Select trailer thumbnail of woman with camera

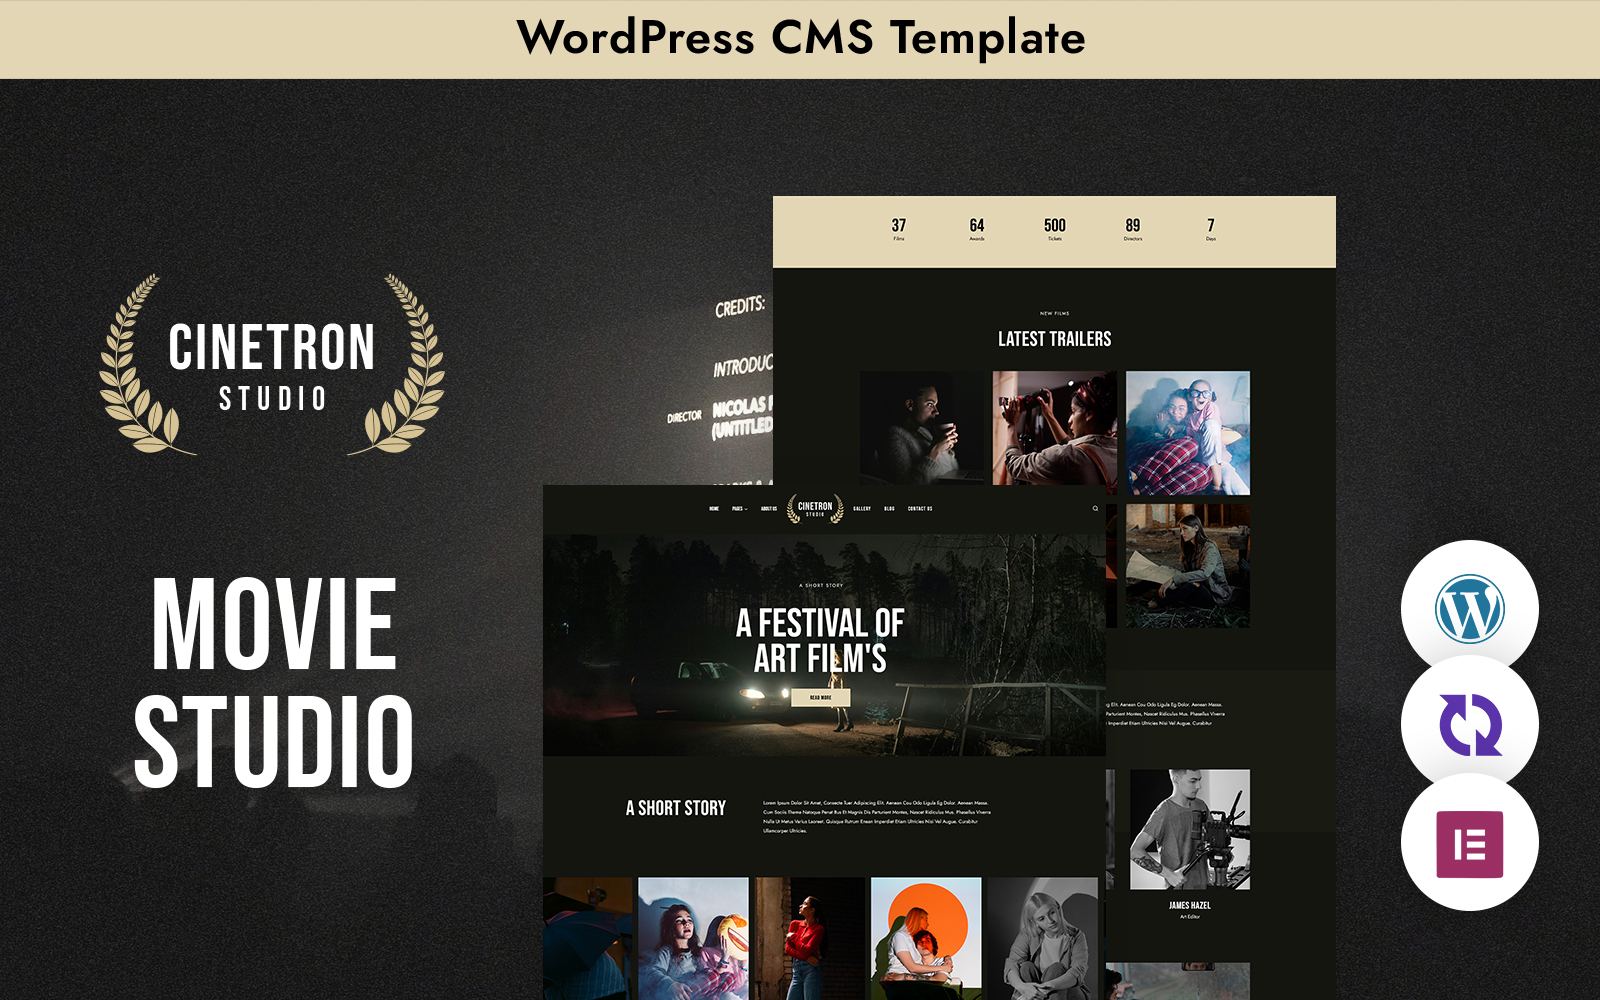(1054, 428)
